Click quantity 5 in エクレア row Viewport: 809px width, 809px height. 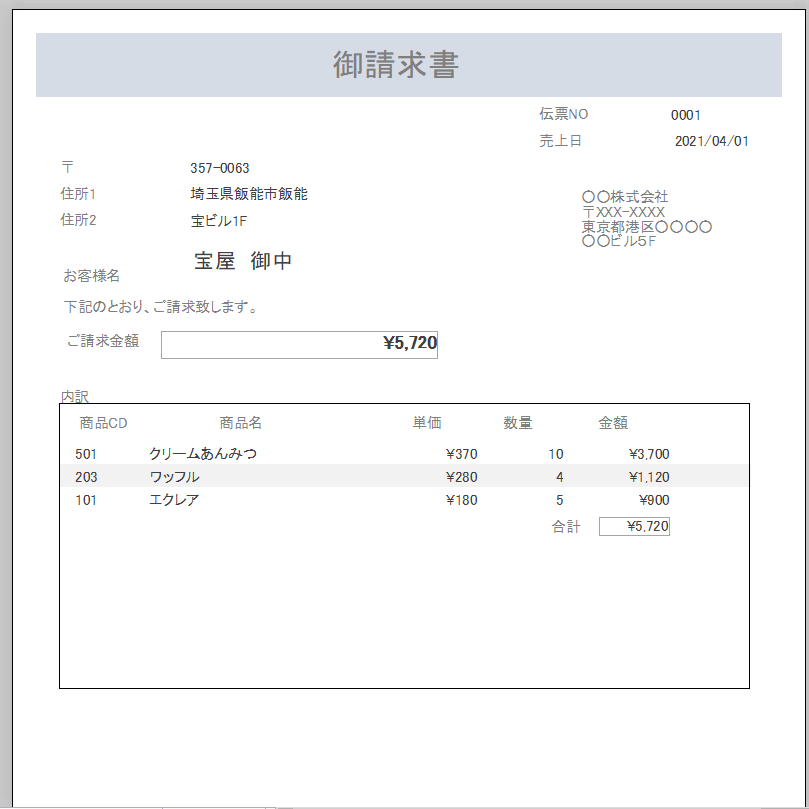click(560, 500)
